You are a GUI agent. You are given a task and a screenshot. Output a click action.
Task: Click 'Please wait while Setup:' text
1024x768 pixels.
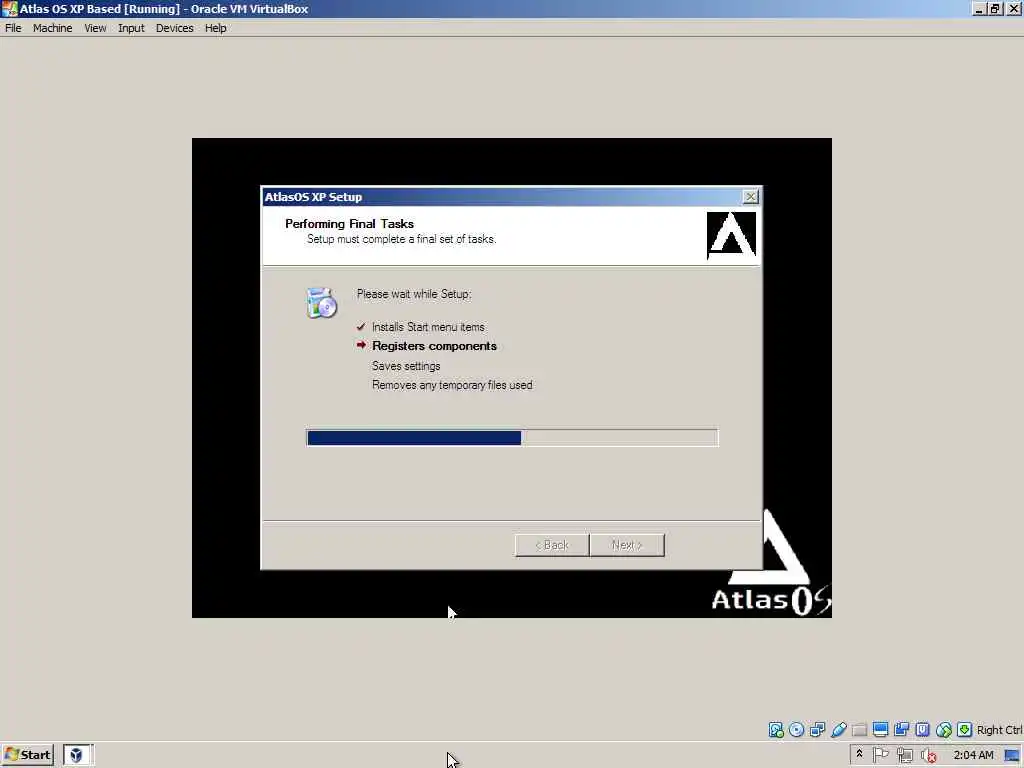click(414, 295)
